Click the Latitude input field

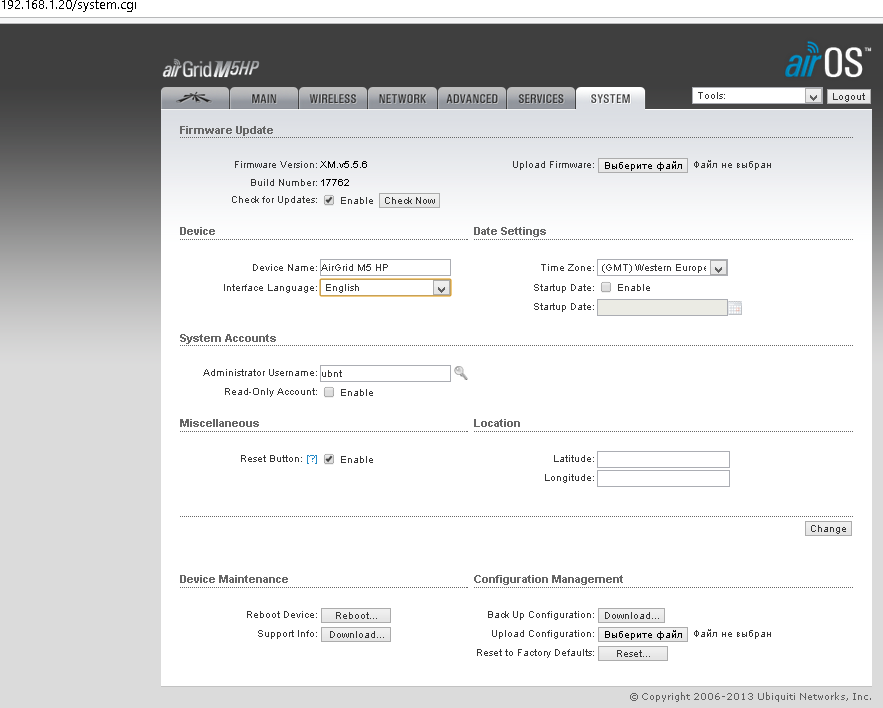663,459
